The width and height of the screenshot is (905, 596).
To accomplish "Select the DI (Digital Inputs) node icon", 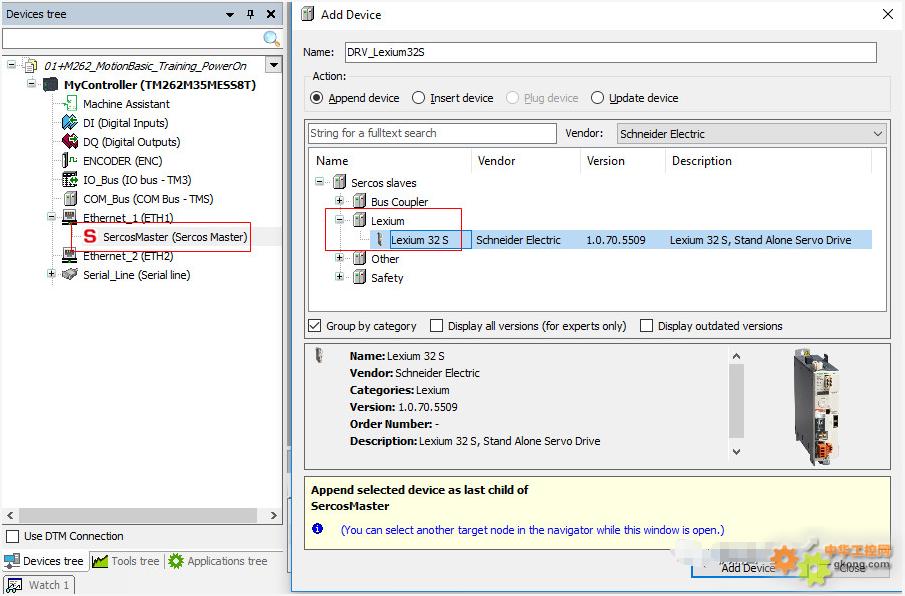I will (70, 123).
